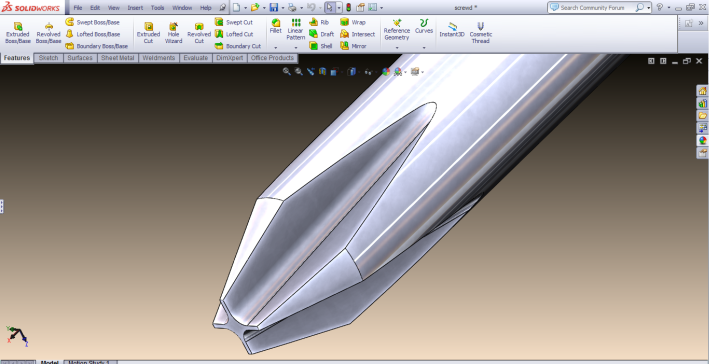Open the Tools menu
This screenshot has width=718, height=364.
(x=158, y=8)
